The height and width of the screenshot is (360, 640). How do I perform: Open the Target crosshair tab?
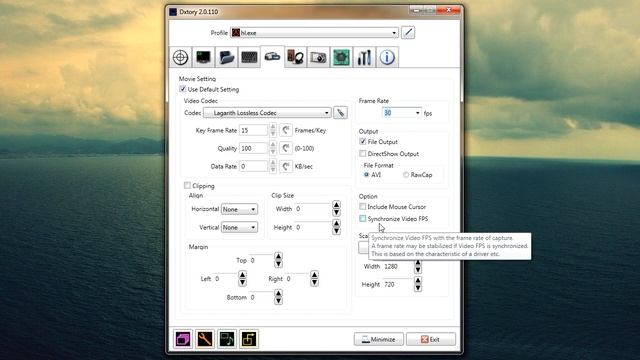180,57
